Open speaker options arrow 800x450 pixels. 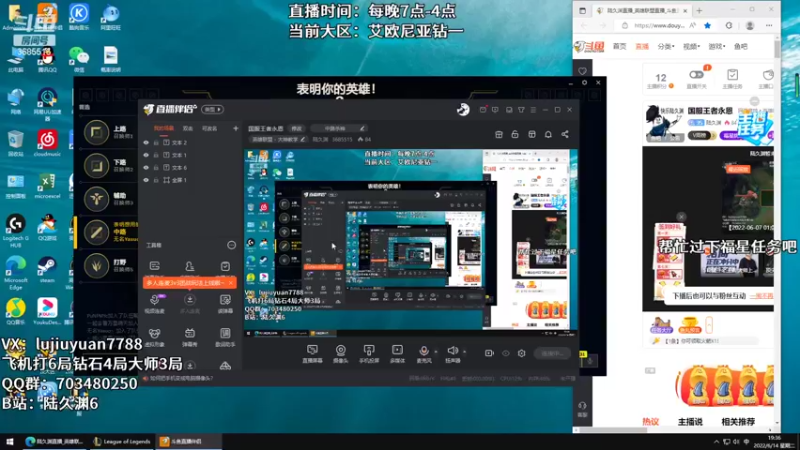464,351
